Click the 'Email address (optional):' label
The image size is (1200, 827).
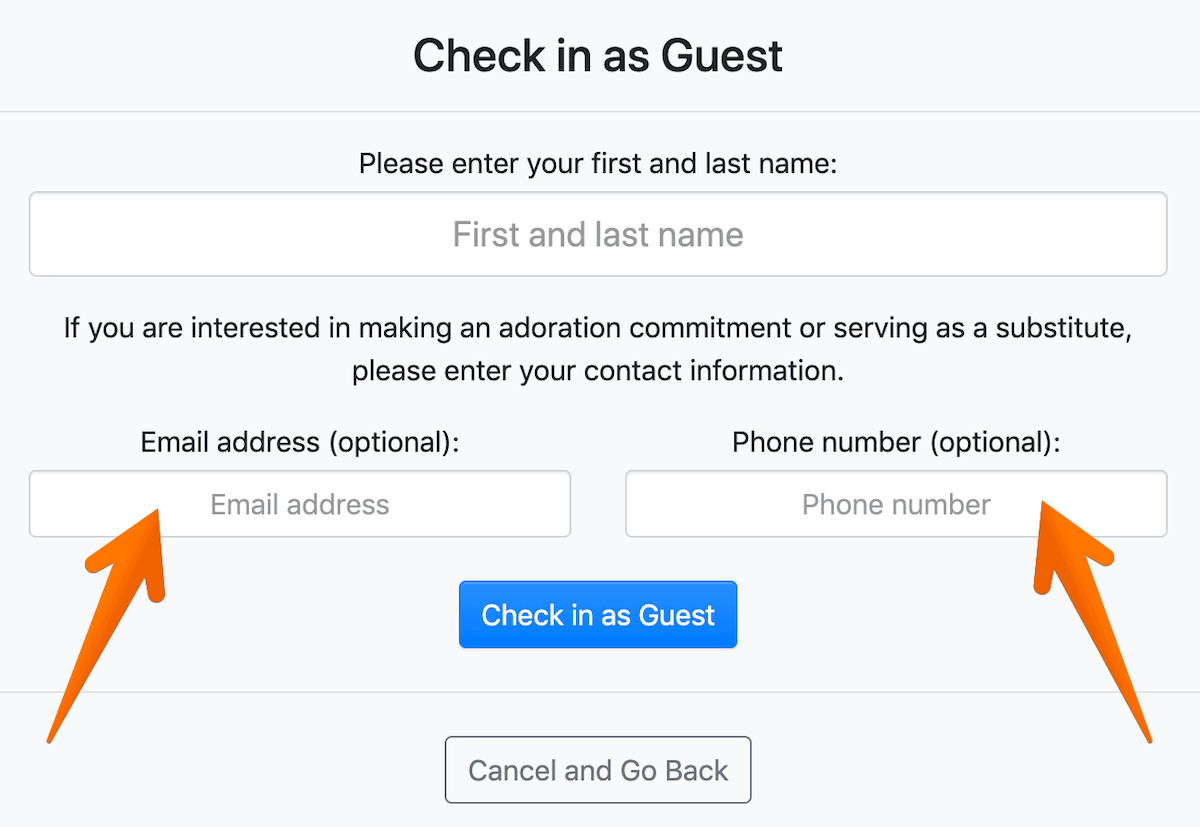coord(300,442)
